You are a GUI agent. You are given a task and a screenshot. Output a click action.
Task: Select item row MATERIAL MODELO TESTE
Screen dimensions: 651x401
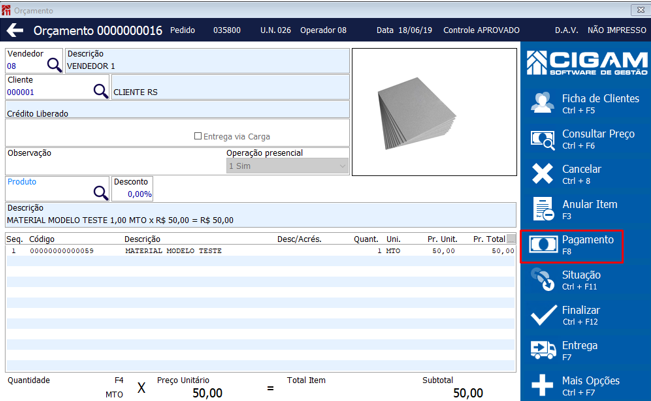(260, 251)
